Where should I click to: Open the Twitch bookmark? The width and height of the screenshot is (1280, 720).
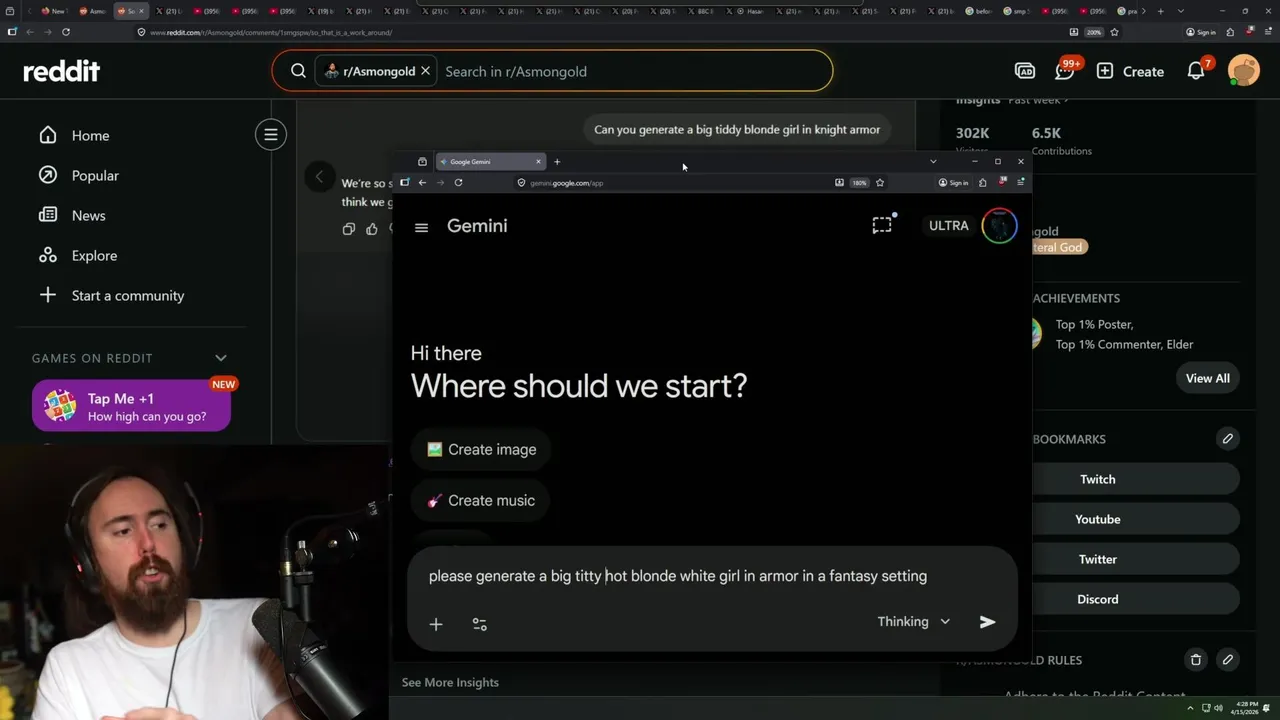[1097, 479]
